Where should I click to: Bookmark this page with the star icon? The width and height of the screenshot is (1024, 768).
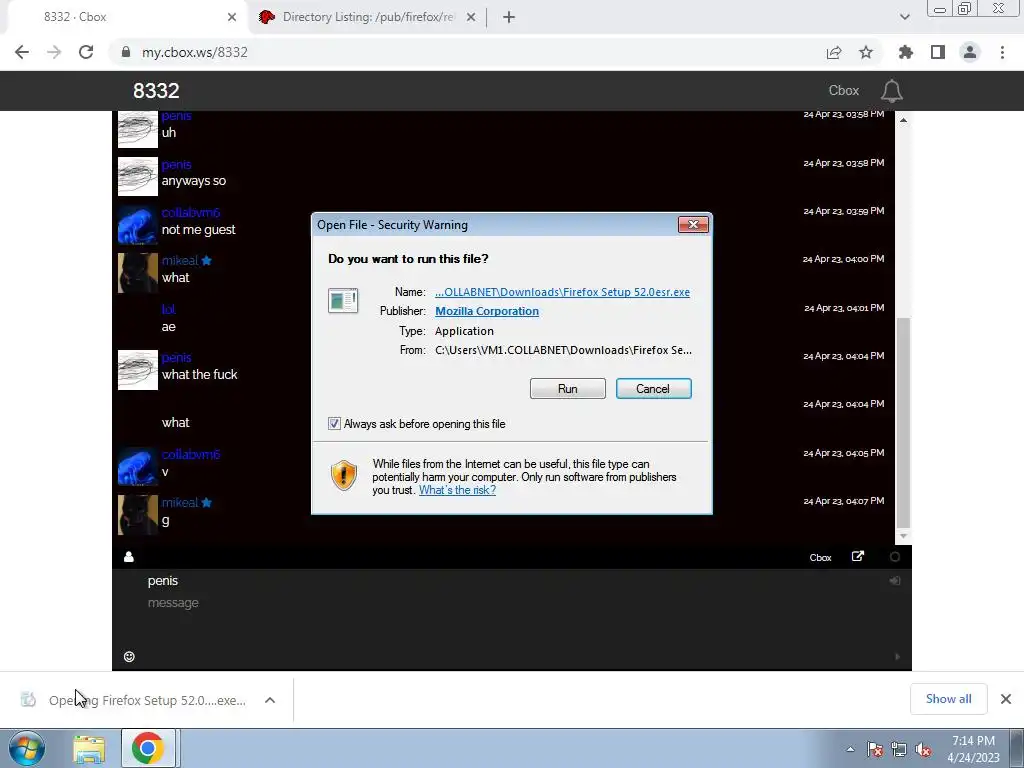tap(866, 52)
